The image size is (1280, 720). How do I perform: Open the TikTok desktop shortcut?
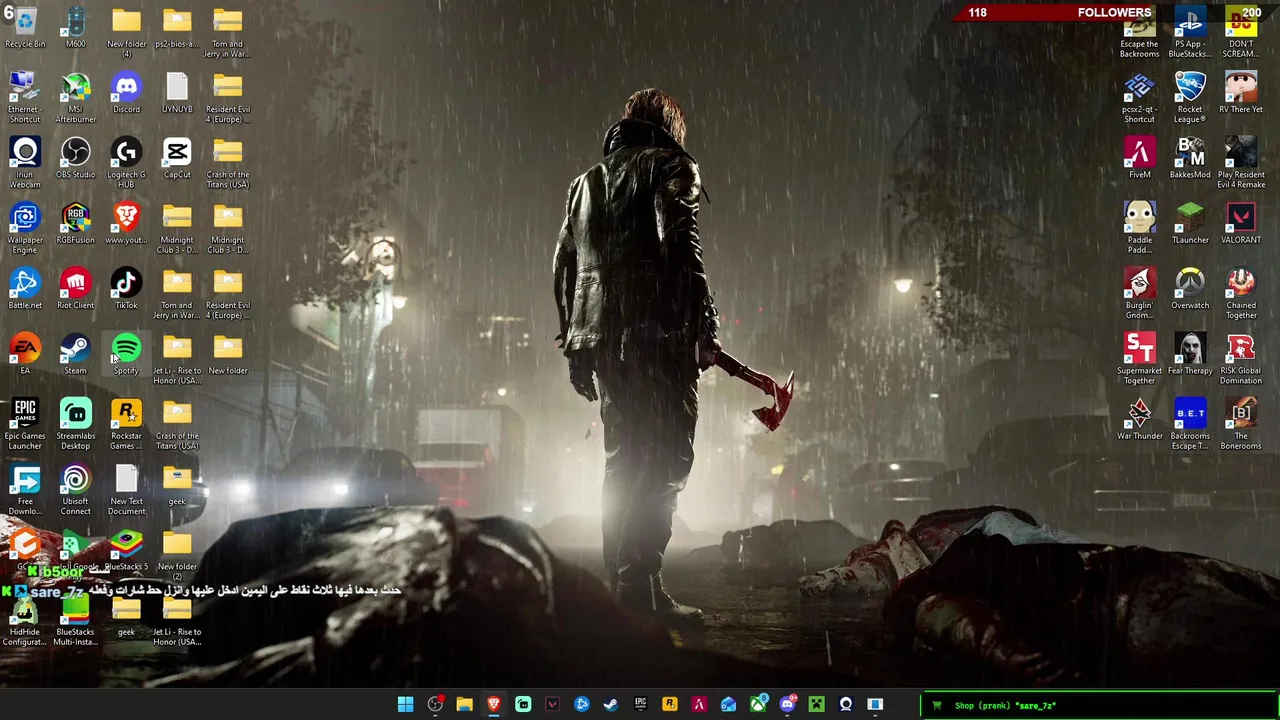point(126,289)
